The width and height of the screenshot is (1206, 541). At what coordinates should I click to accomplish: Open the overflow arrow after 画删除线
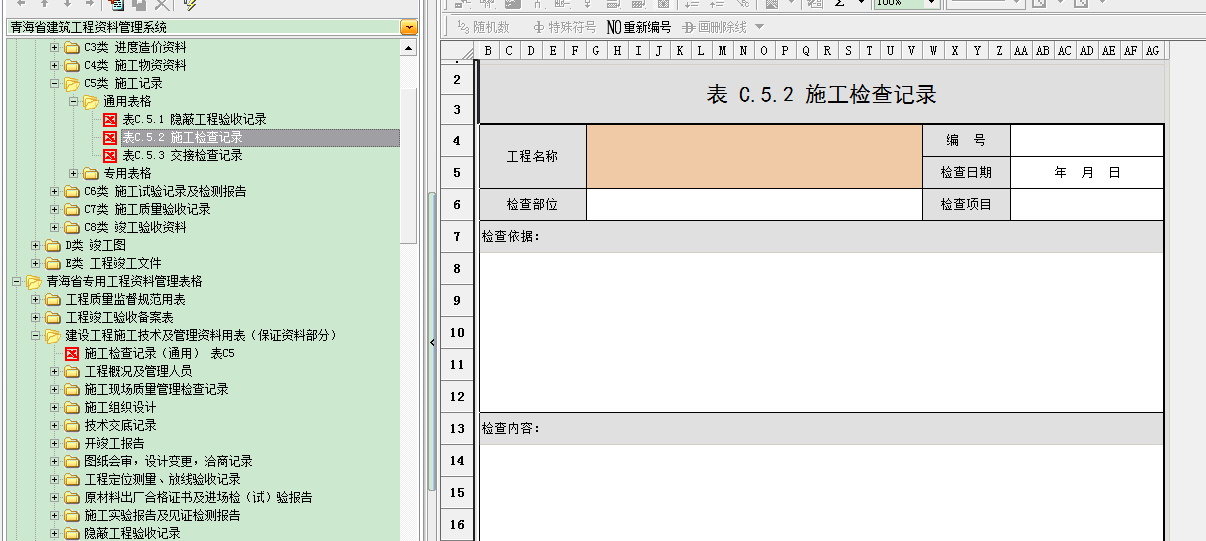[x=759, y=27]
